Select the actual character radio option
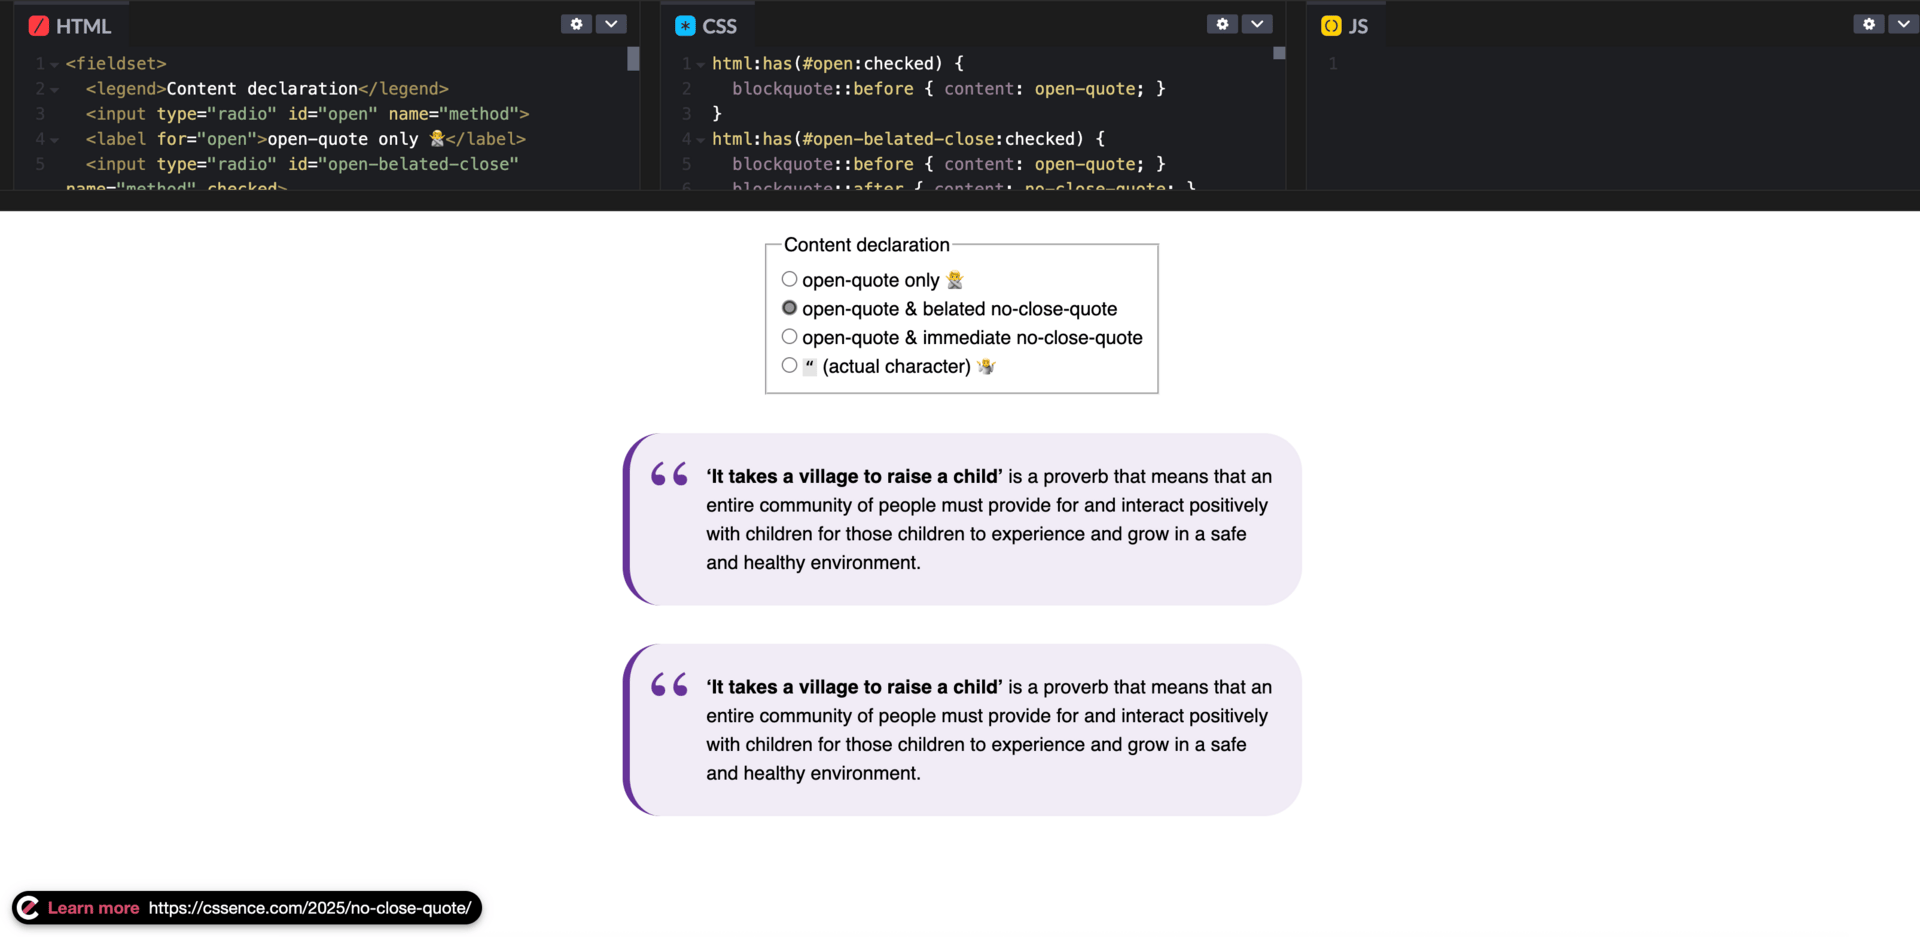This screenshot has width=1920, height=937. pyautogui.click(x=789, y=366)
